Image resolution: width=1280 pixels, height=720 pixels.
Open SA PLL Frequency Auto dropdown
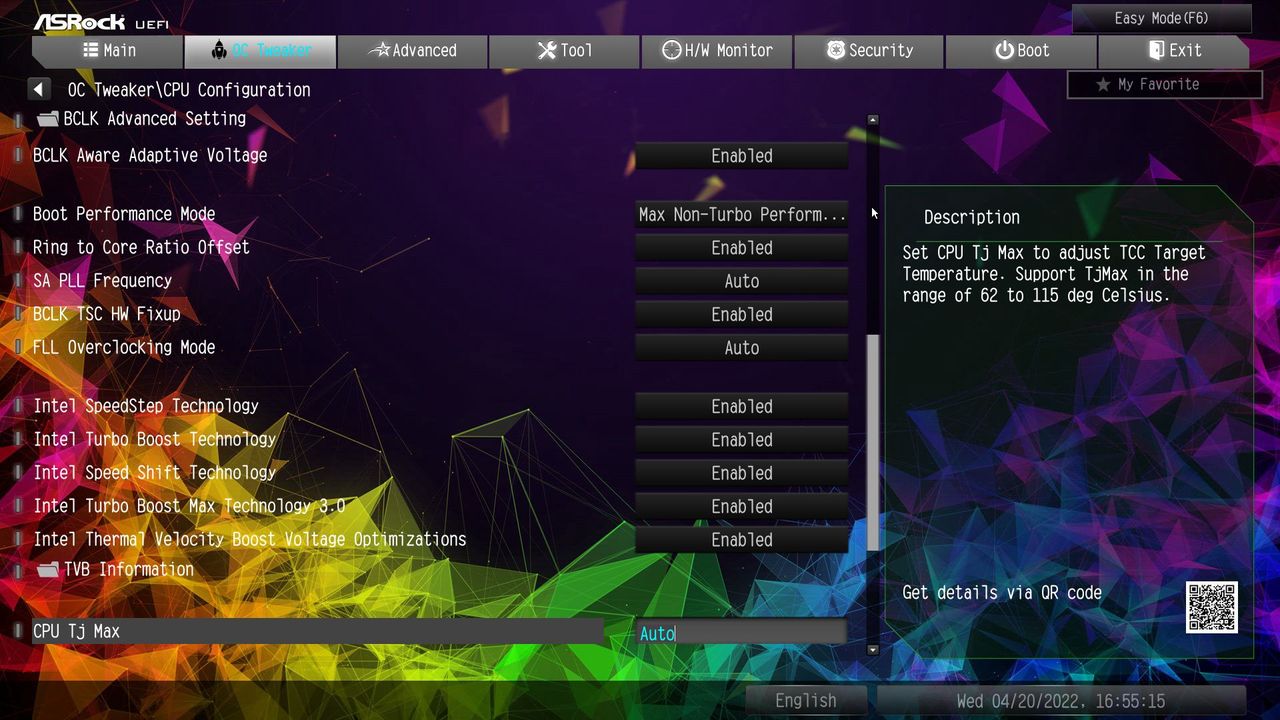[742, 281]
